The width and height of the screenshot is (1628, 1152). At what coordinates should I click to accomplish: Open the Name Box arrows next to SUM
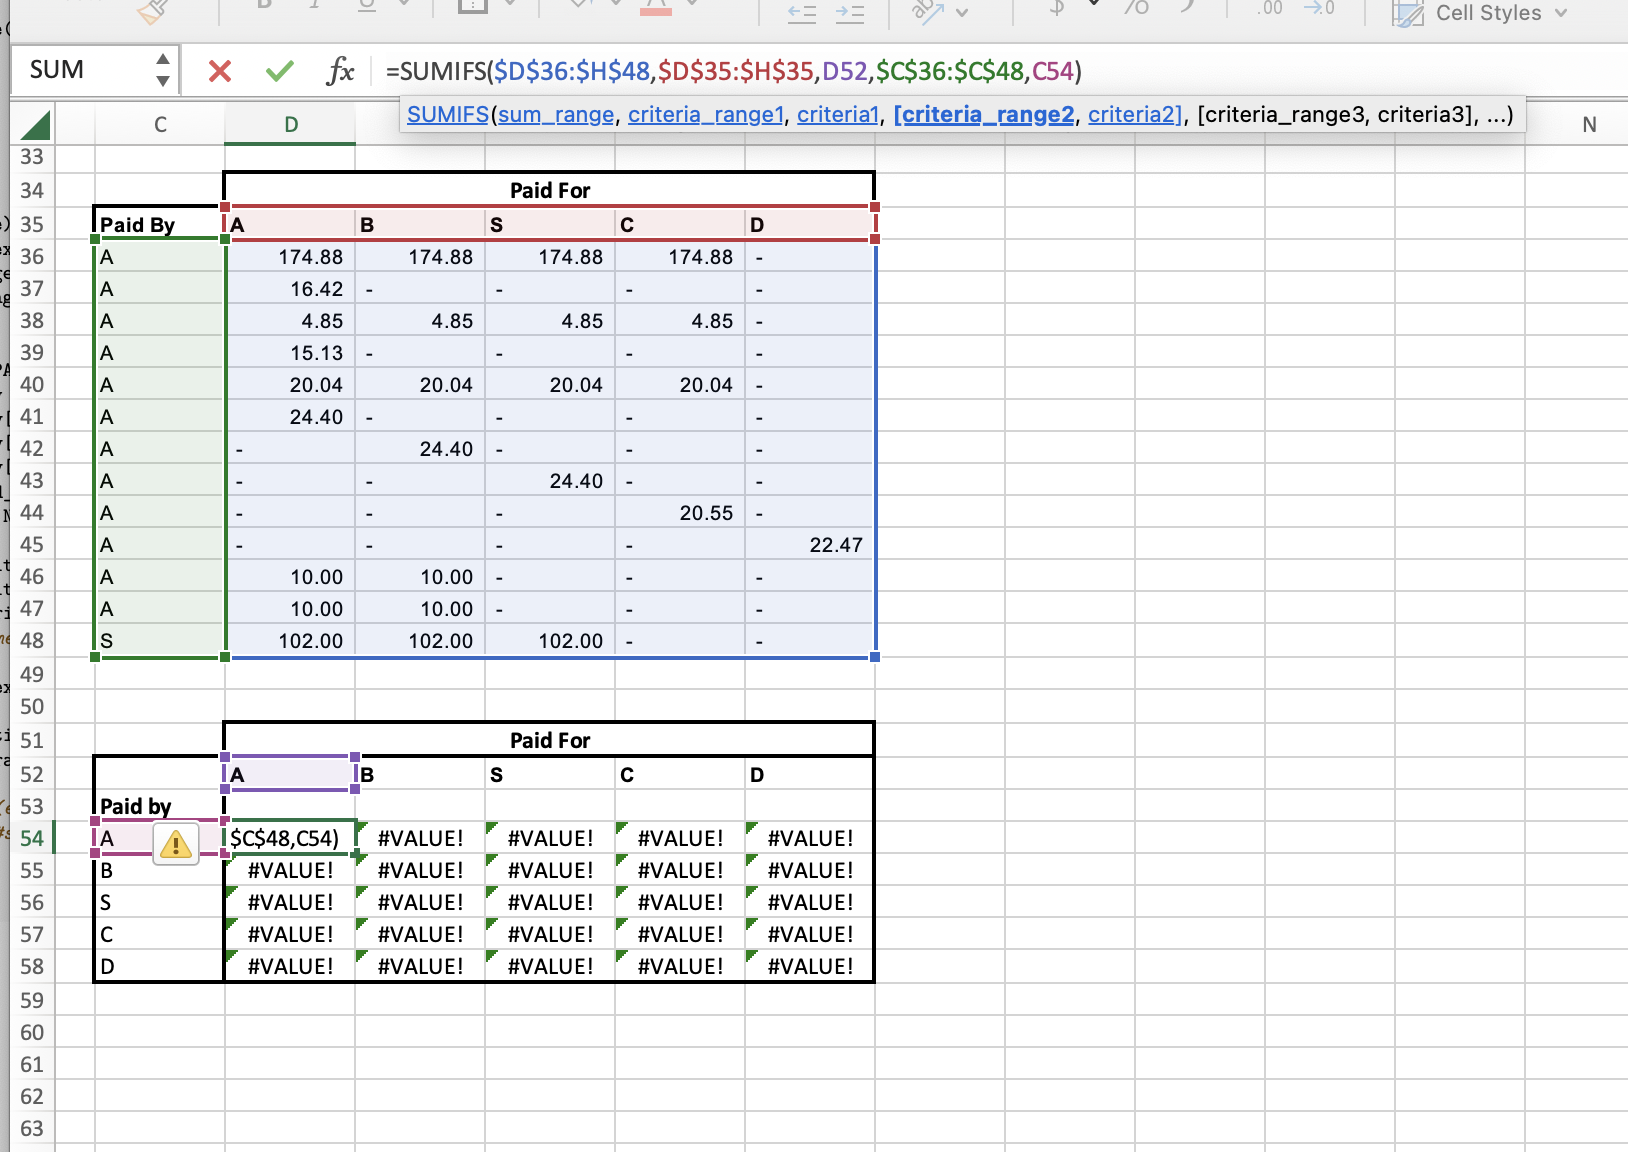pyautogui.click(x=162, y=70)
